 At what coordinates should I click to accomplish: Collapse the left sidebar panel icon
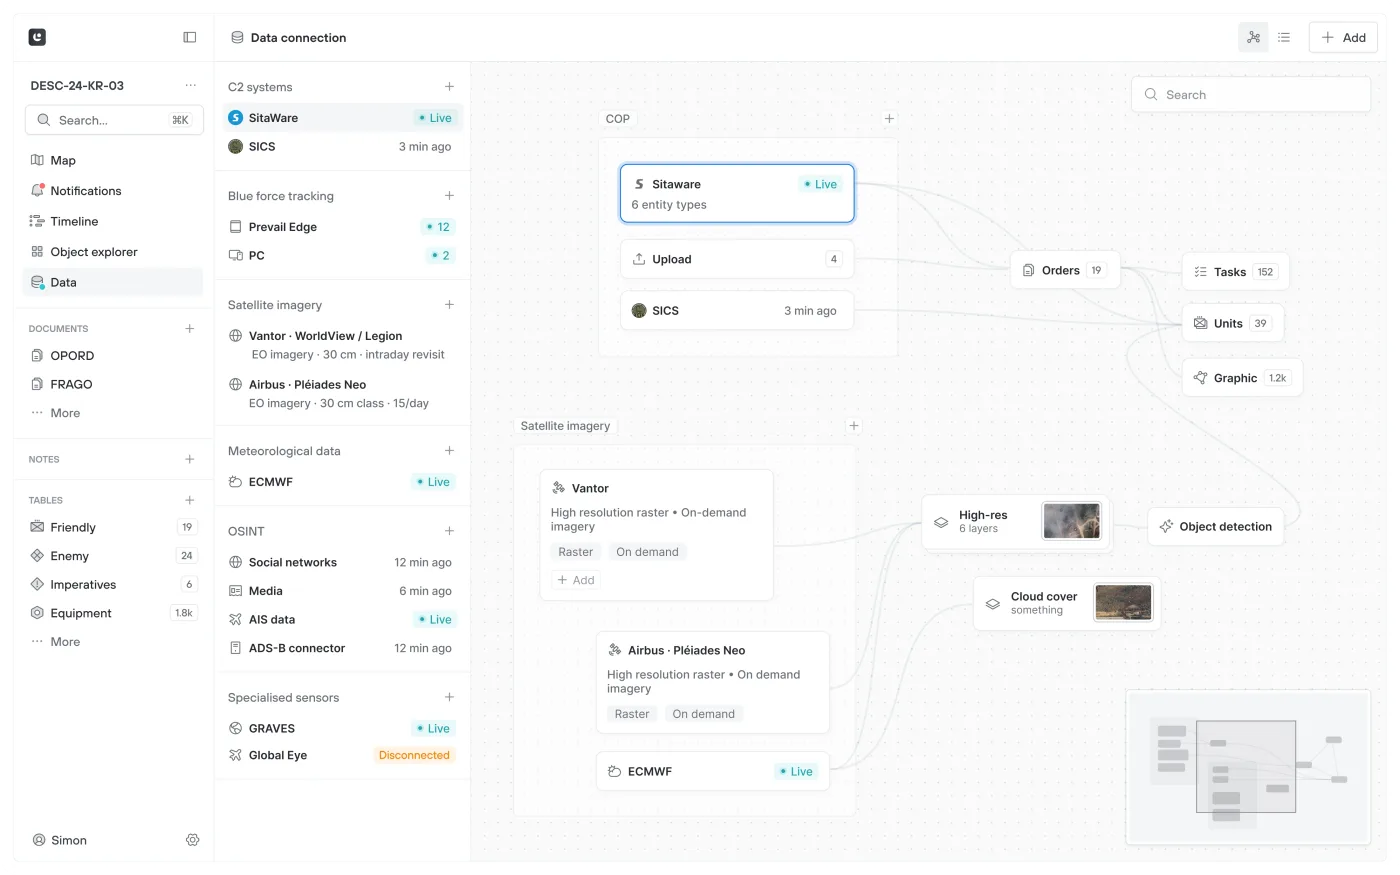[x=190, y=37]
